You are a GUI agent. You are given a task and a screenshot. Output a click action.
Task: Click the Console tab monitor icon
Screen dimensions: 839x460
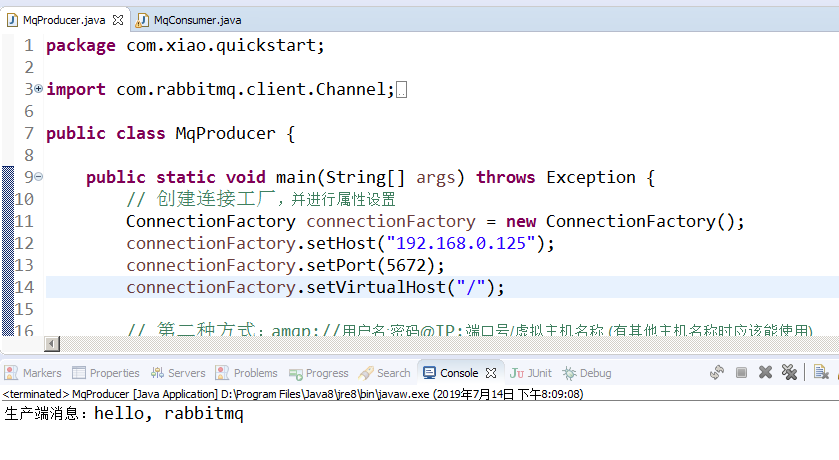coord(429,373)
